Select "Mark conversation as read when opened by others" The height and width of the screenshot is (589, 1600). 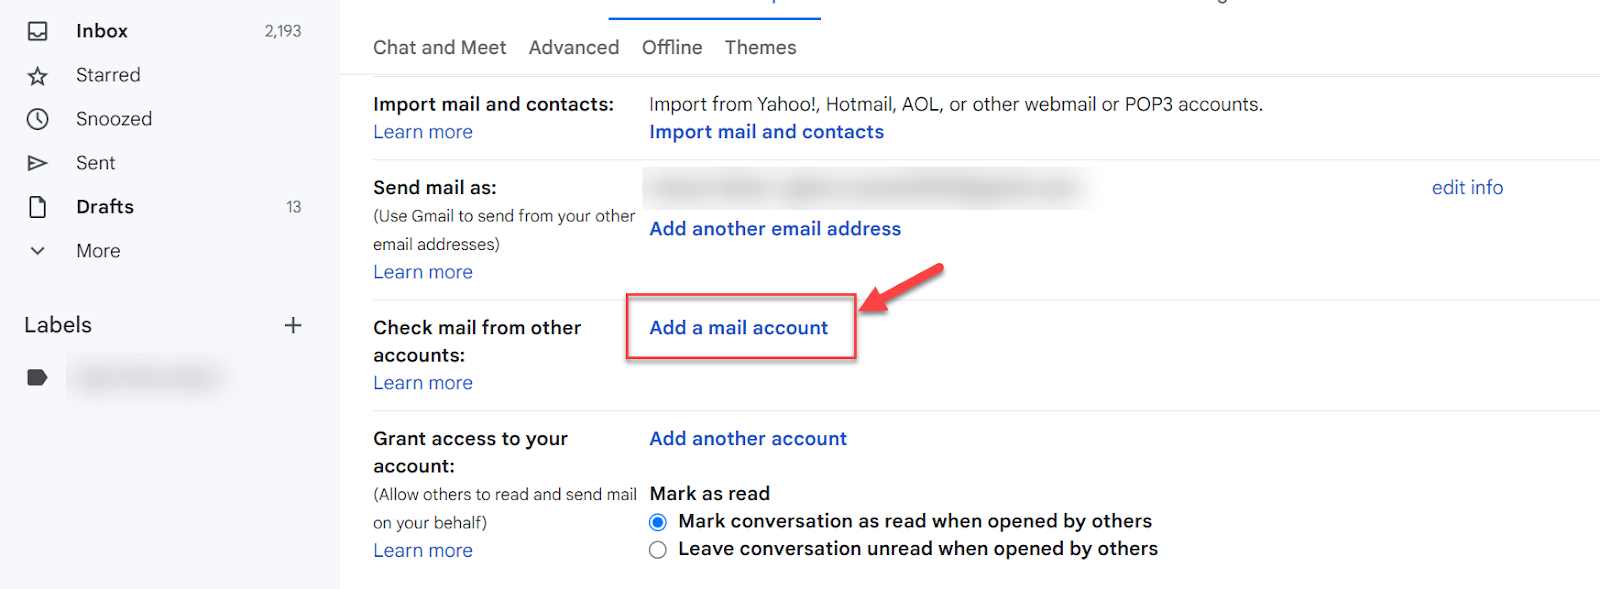tap(657, 521)
